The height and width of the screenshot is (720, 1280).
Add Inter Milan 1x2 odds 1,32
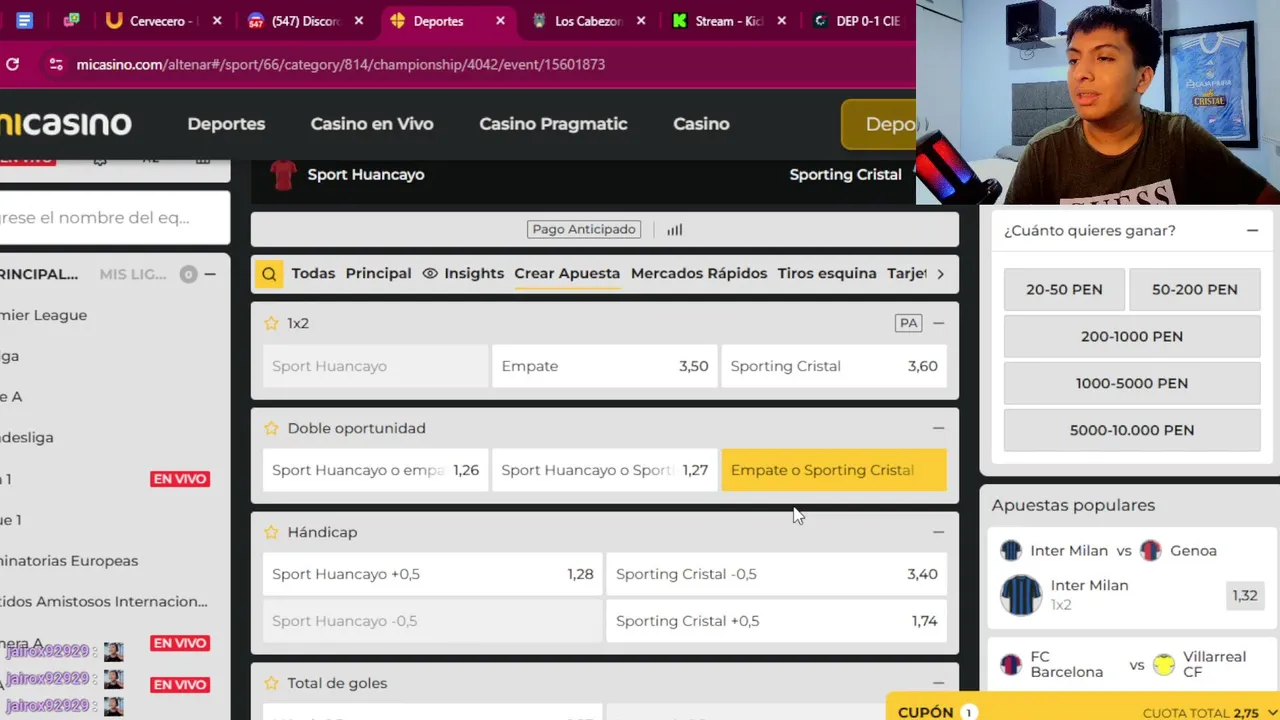point(1244,595)
